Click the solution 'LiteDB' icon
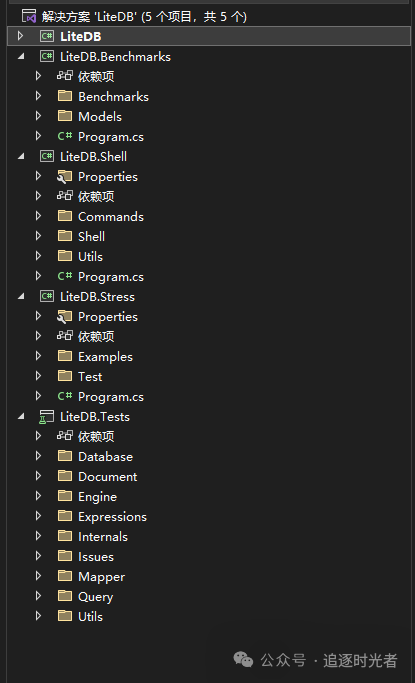This screenshot has height=683, width=415. point(29,17)
